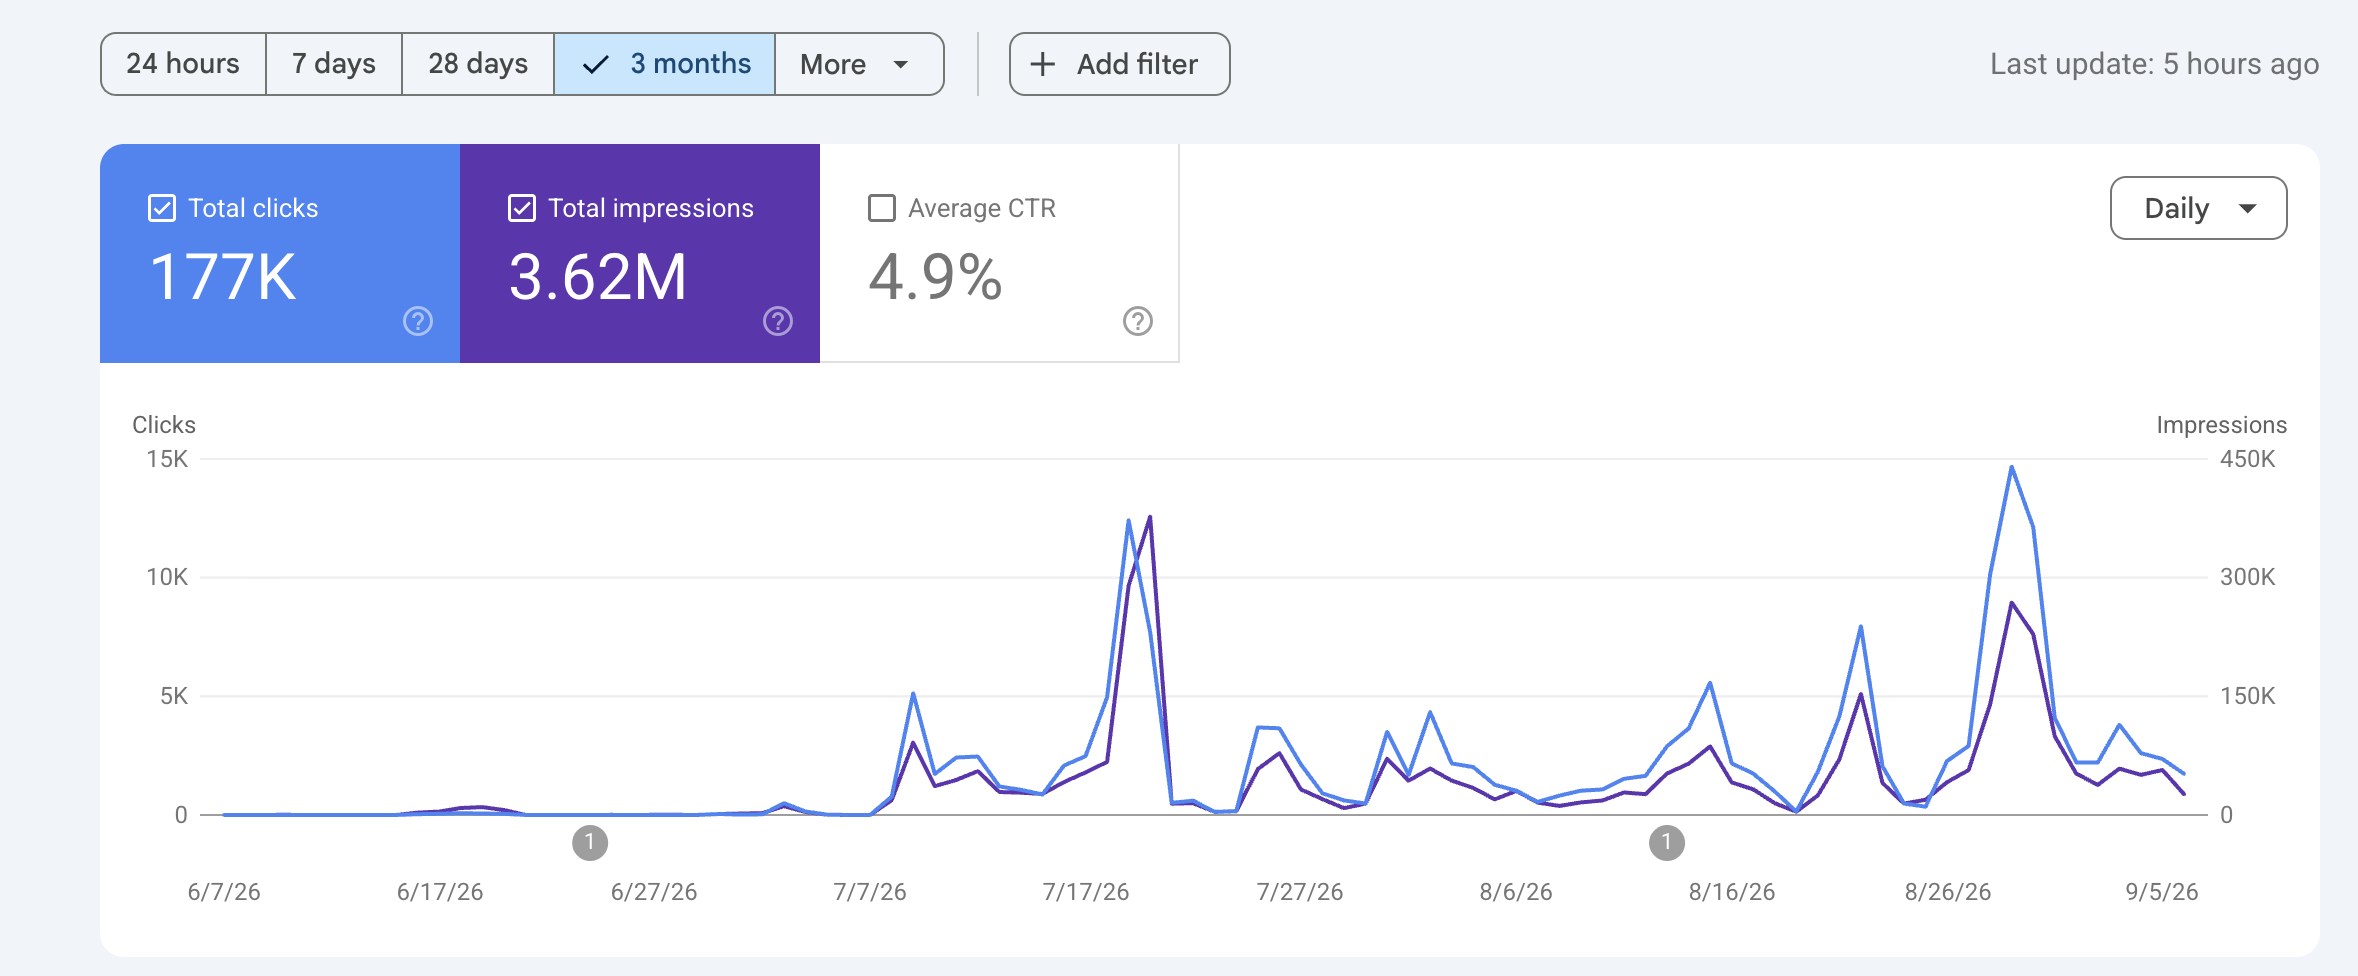Click the 'Clicks' left axis title

(x=164, y=425)
